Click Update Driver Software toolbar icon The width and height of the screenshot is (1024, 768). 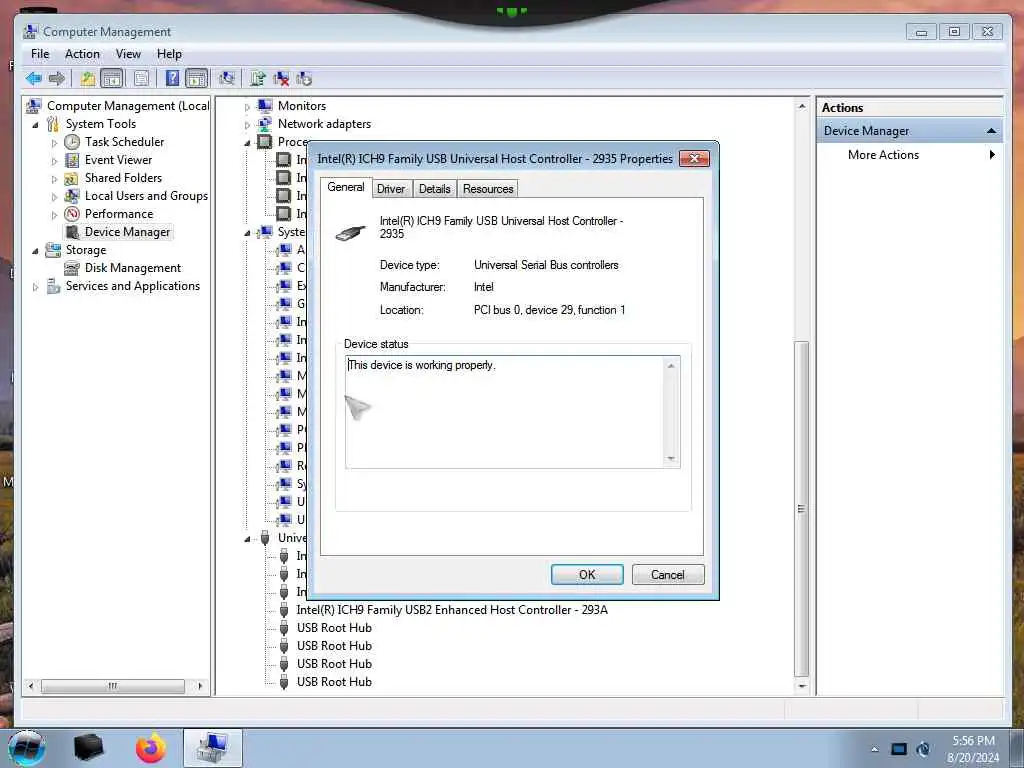pos(257,79)
